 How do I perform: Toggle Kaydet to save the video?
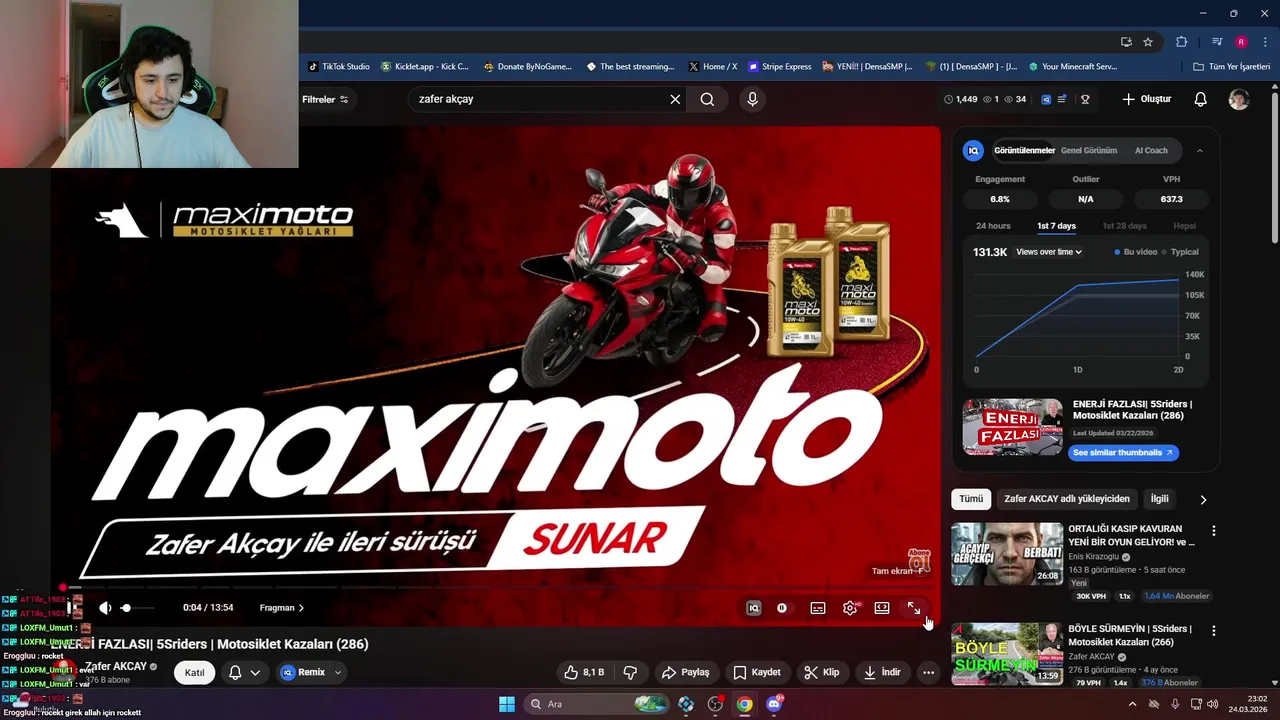point(757,672)
